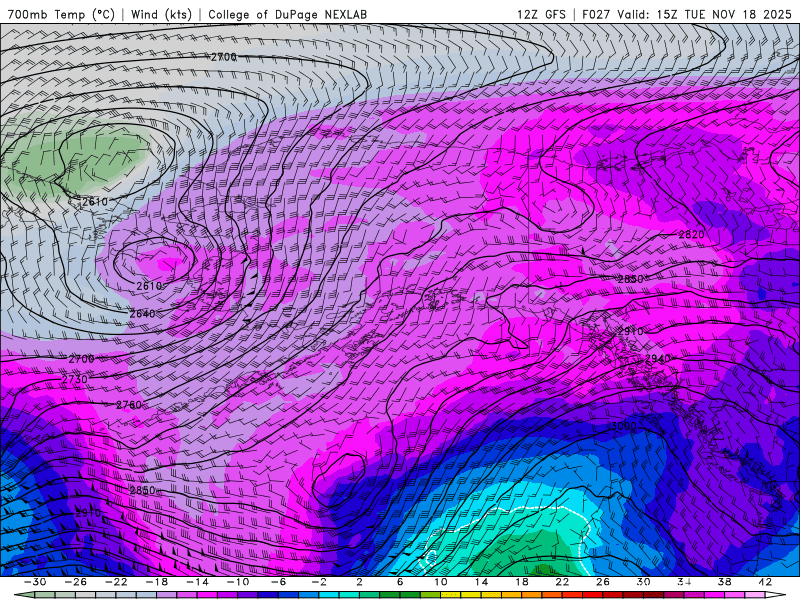Click the -18 value on the temperature scale
The height and width of the screenshot is (600, 800).
click(157, 582)
